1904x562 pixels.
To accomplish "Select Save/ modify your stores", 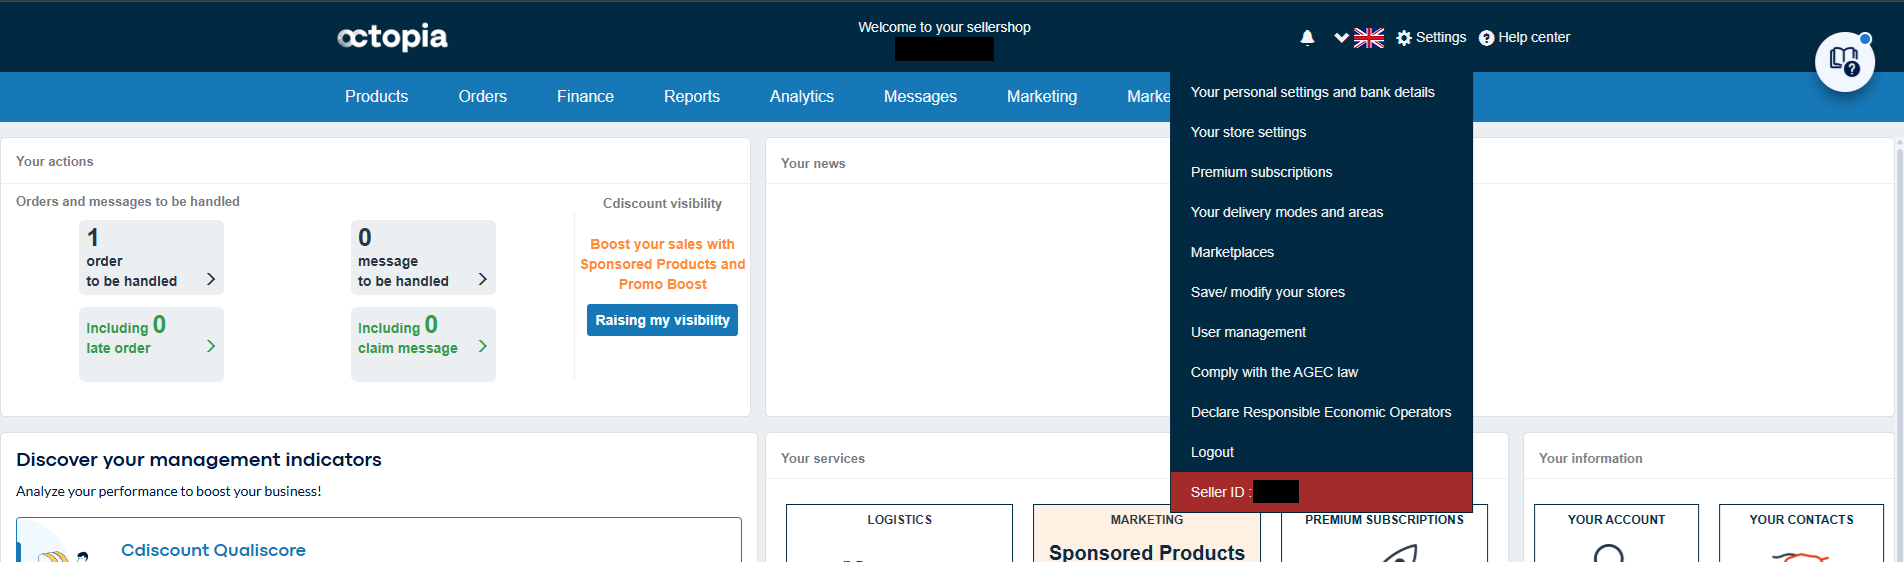I will coord(1321,292).
